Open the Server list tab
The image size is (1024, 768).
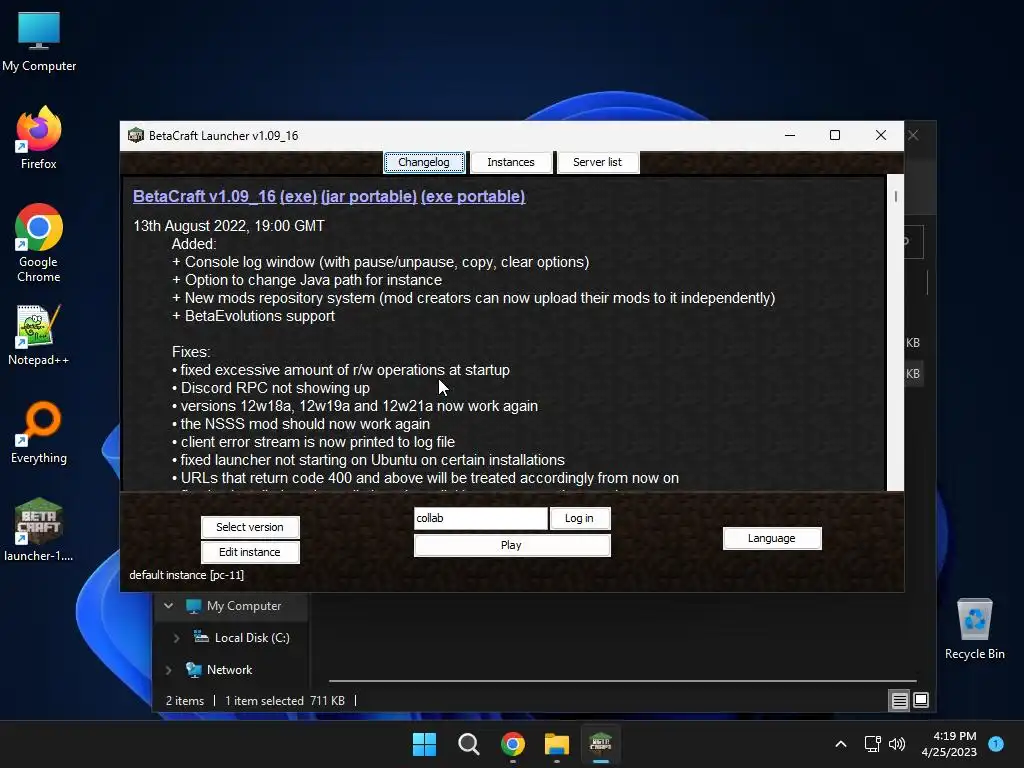[x=597, y=162]
